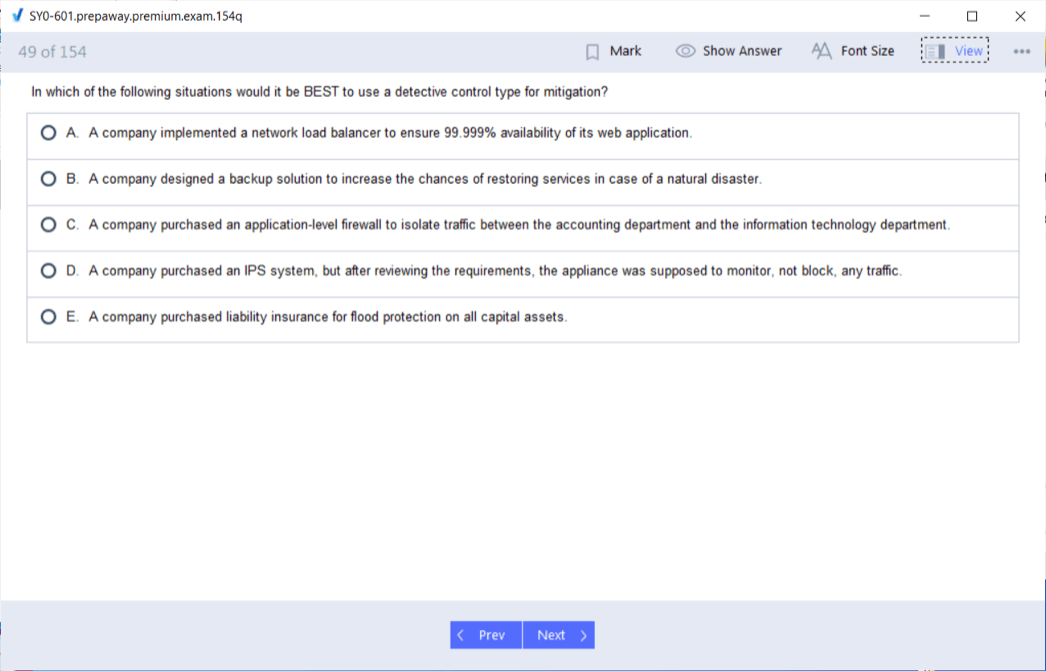This screenshot has width=1046, height=671.
Task: Select option E liability insurance radio
Action: 48,317
